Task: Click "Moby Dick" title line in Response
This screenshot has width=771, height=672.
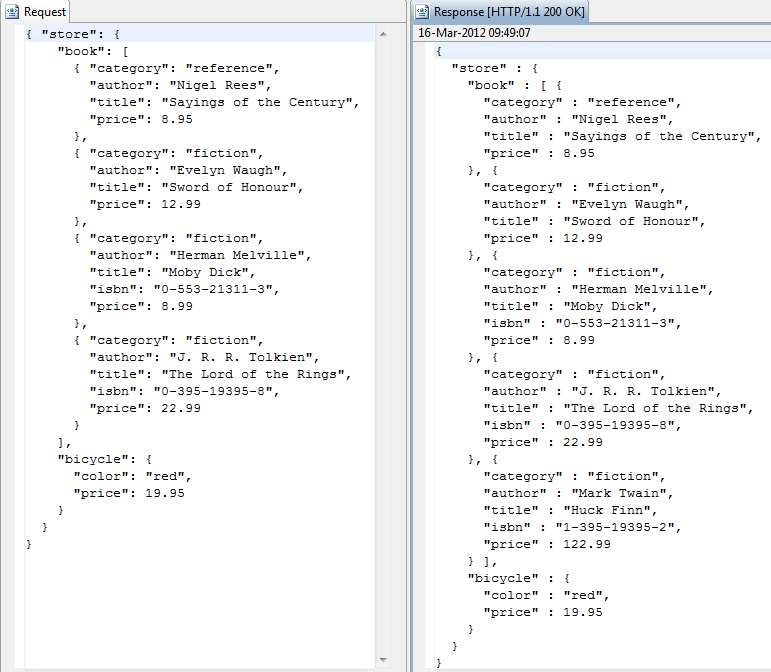Action: tap(570, 306)
